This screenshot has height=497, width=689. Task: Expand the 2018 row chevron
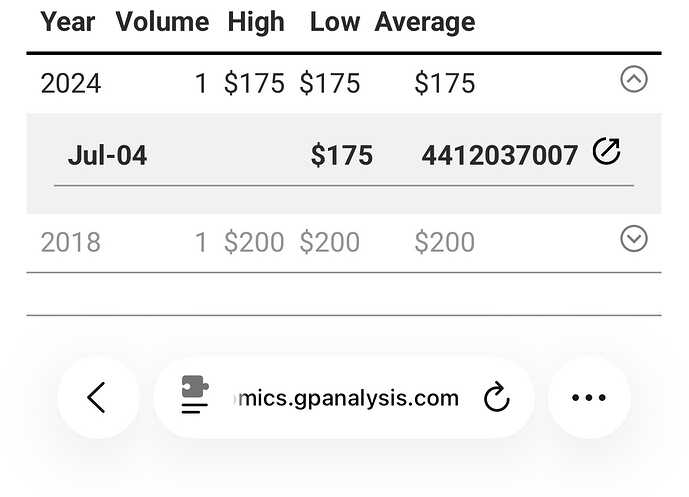[x=634, y=238]
